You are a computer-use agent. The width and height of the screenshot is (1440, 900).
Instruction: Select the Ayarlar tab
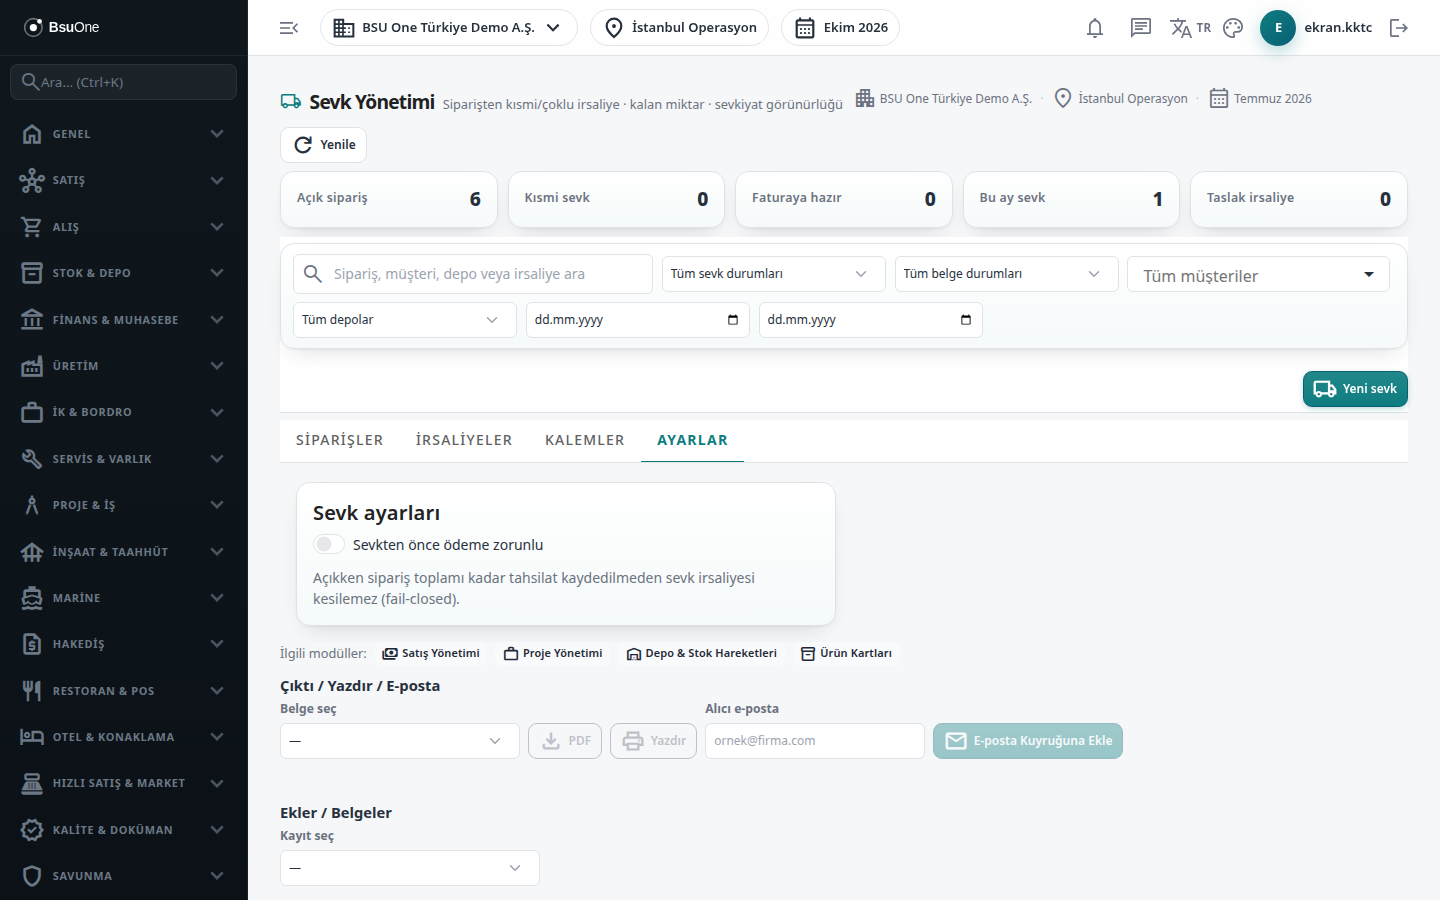(x=692, y=440)
